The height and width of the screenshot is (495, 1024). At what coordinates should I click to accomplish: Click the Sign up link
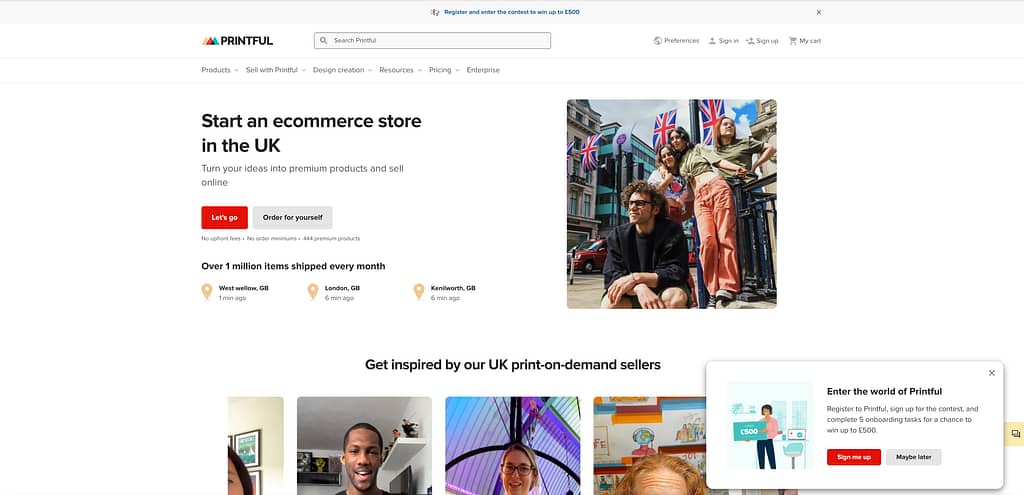click(767, 40)
